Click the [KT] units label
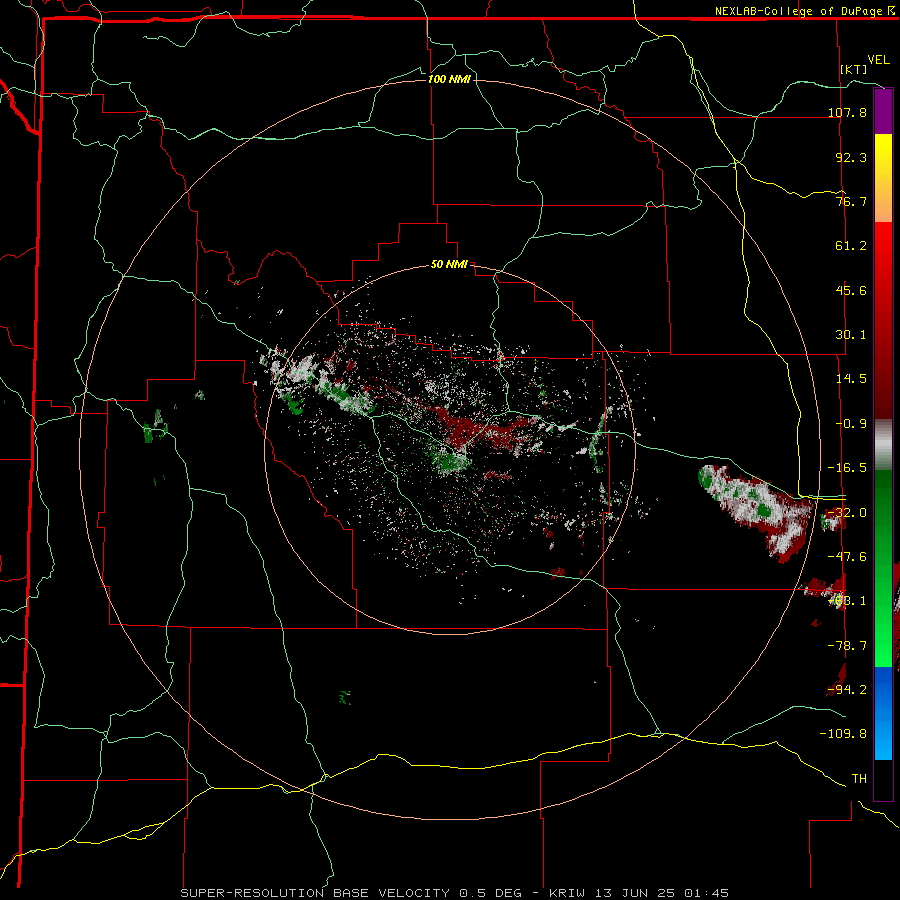 click(854, 69)
